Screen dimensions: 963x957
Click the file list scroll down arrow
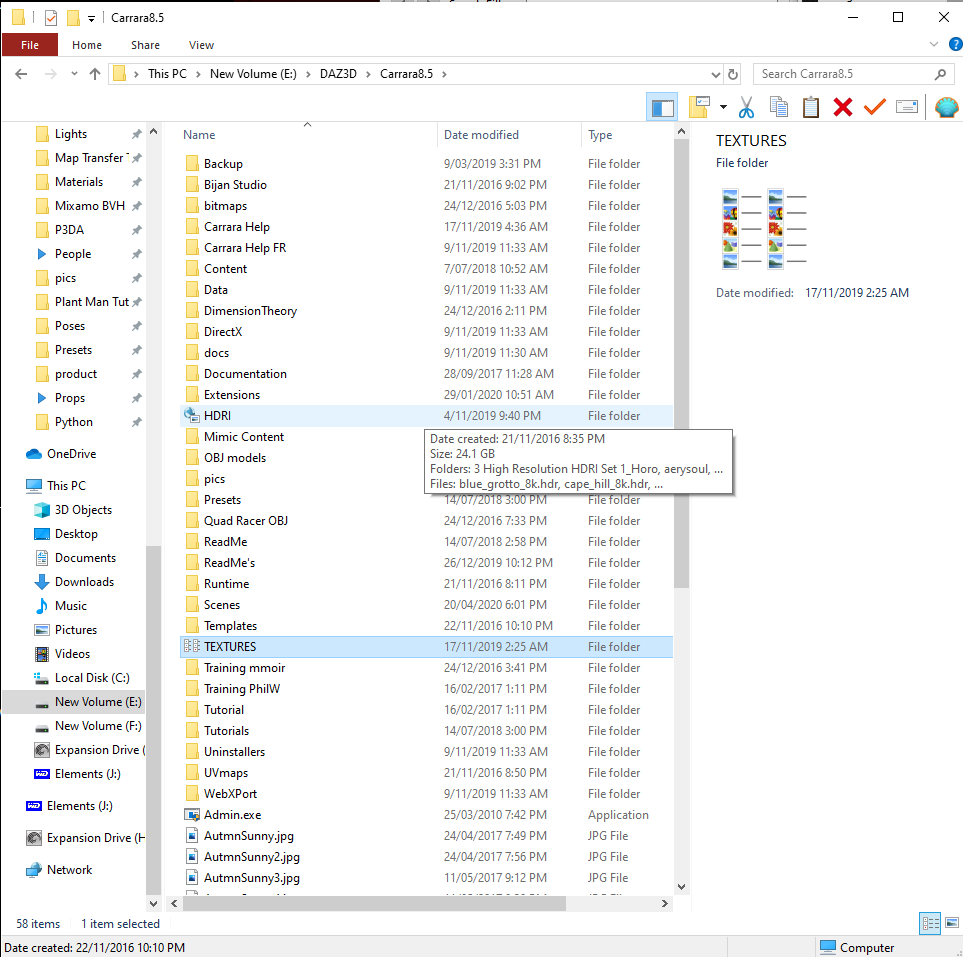click(681, 886)
